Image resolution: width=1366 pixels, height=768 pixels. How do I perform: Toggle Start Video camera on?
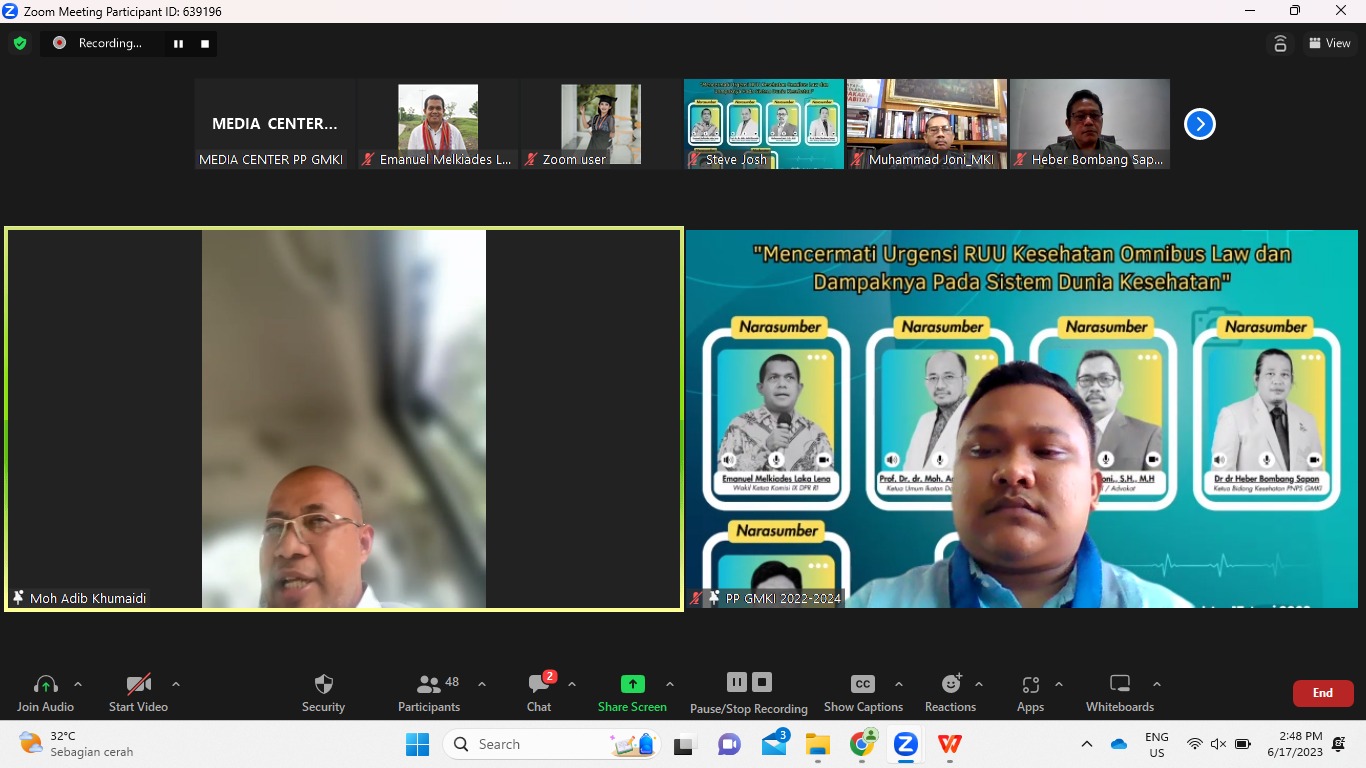pos(138,693)
